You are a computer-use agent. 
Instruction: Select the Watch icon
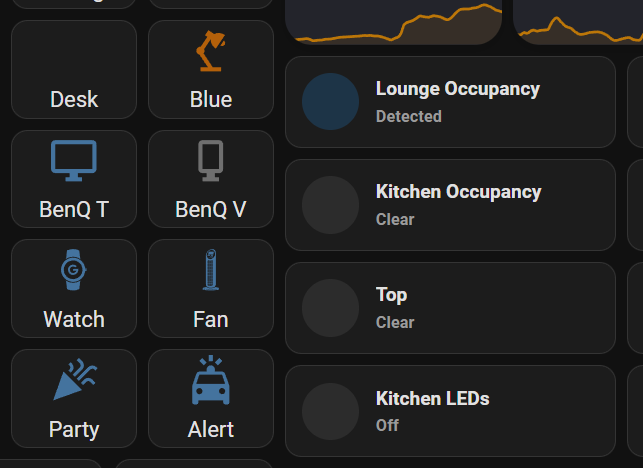pos(74,270)
